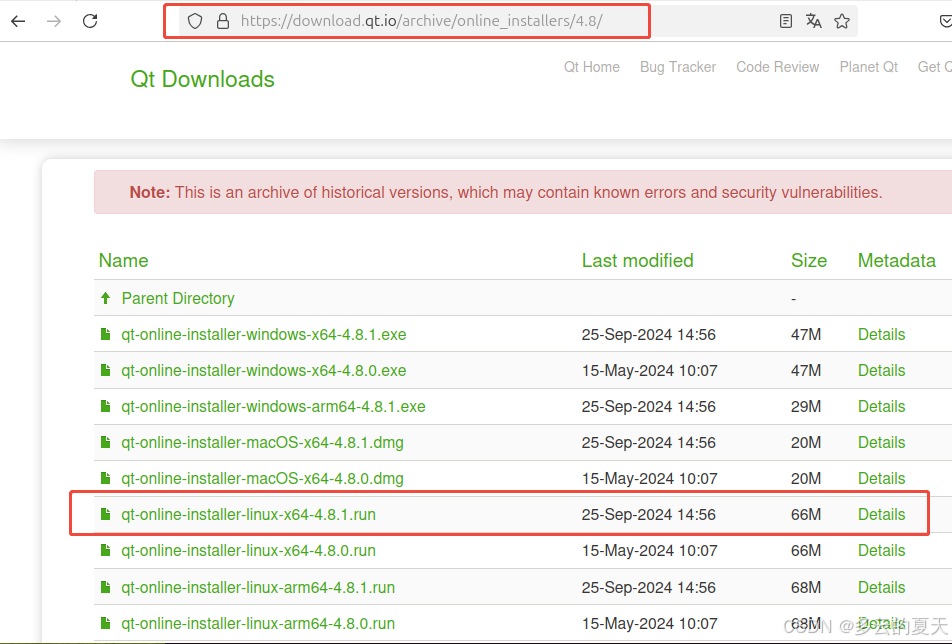Toggle reader view icon
The image size is (952, 644).
[x=786, y=21]
